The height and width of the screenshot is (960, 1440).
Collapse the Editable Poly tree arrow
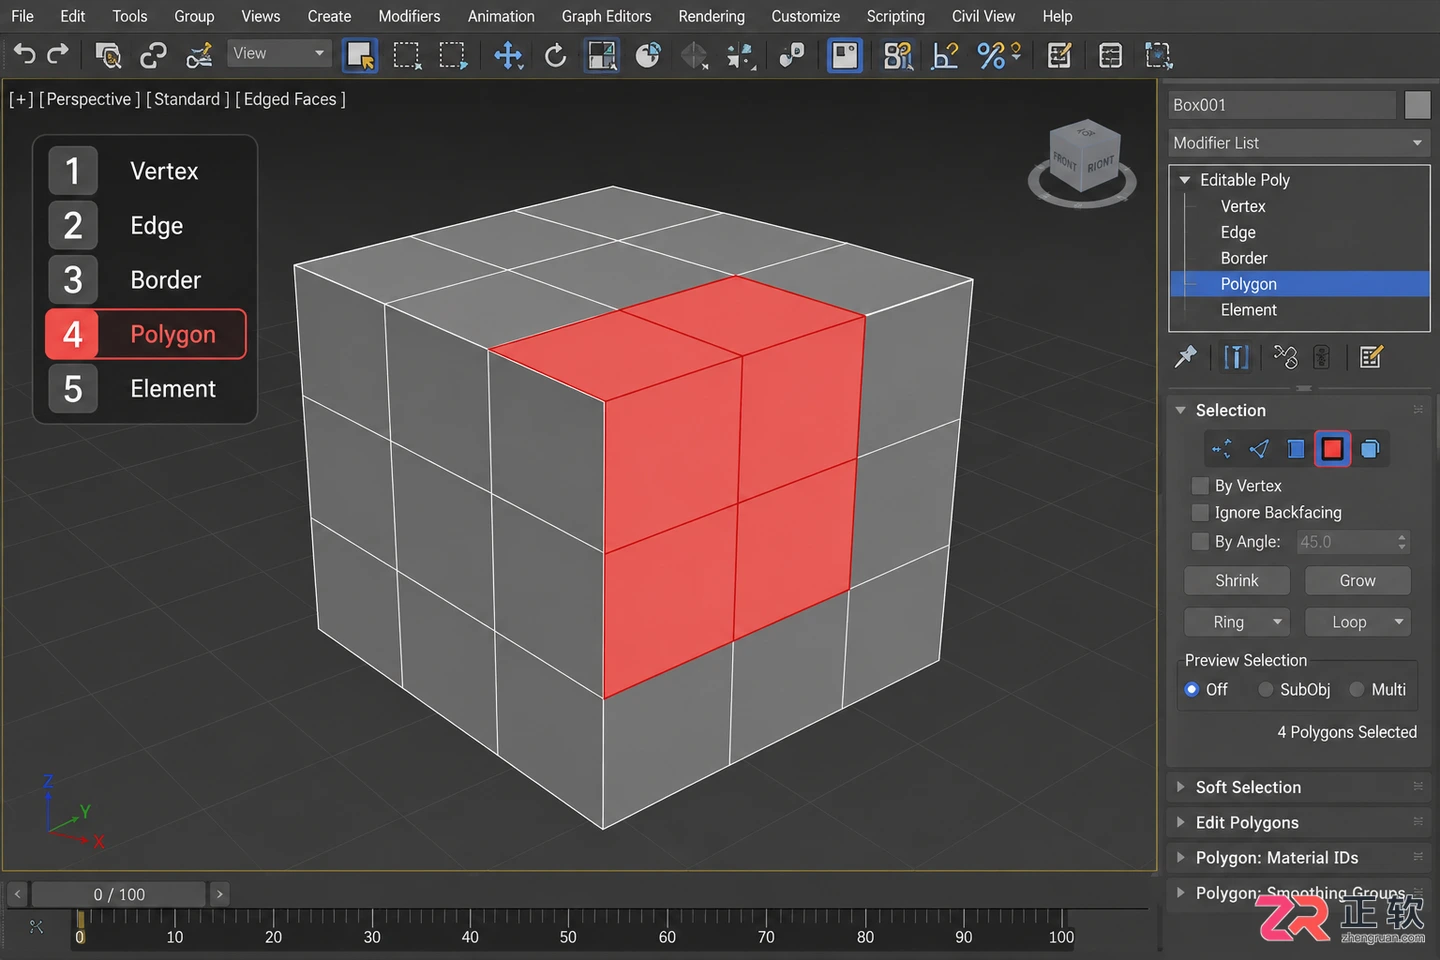click(1185, 180)
